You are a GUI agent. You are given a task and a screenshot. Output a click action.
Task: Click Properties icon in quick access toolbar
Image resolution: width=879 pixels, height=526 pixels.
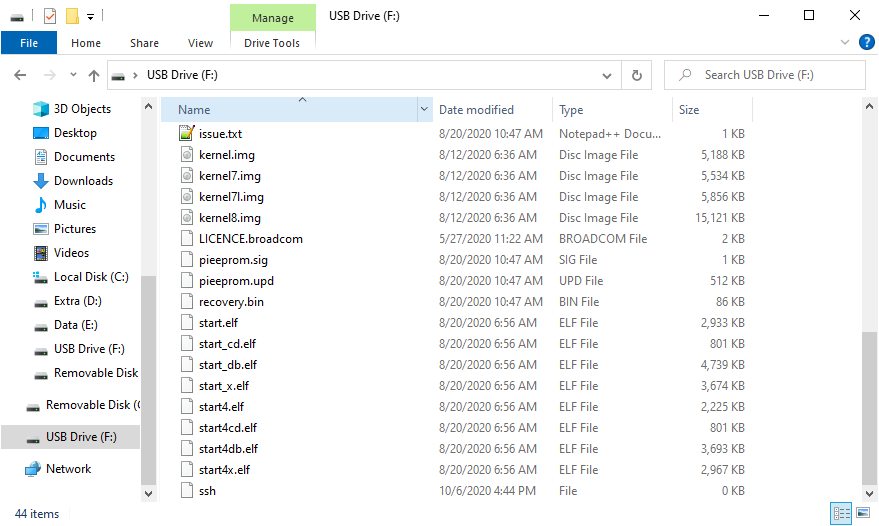click(50, 16)
